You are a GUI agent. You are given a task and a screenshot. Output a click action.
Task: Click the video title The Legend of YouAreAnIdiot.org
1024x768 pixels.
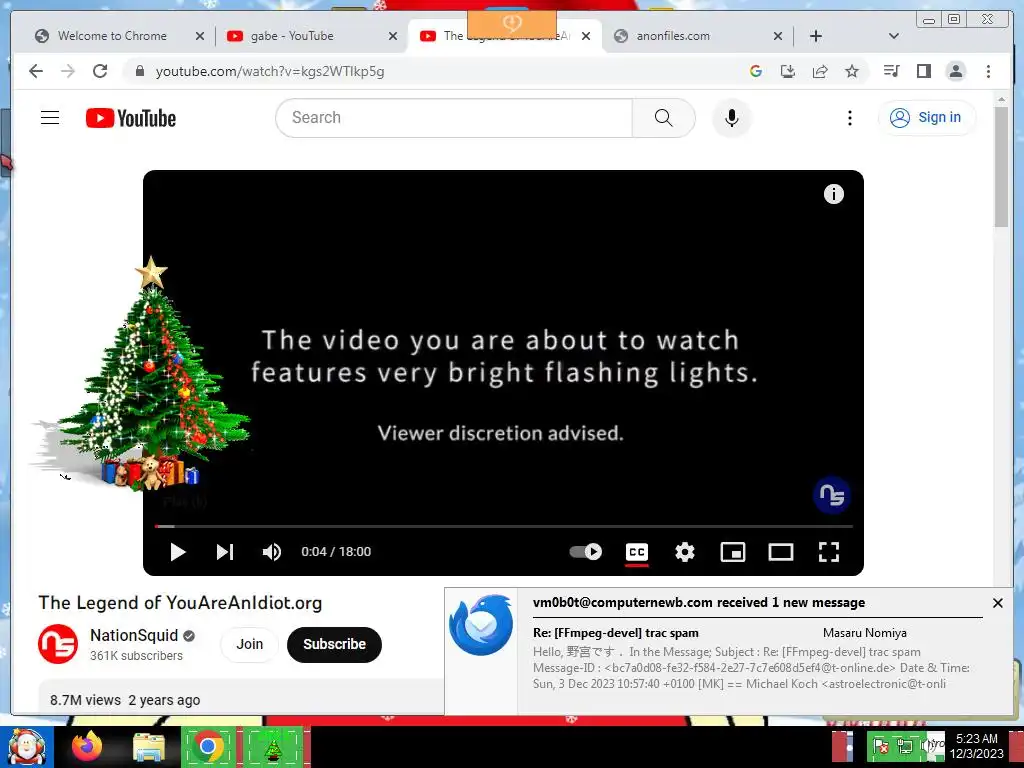click(x=180, y=603)
